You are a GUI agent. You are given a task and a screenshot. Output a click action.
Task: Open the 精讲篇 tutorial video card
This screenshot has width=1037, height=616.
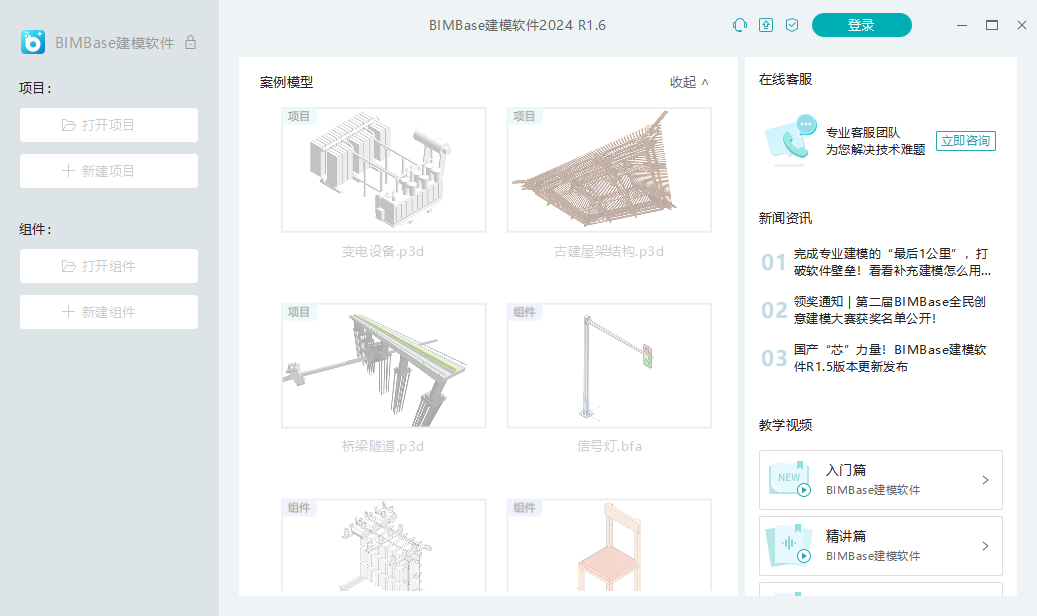pyautogui.click(x=881, y=546)
